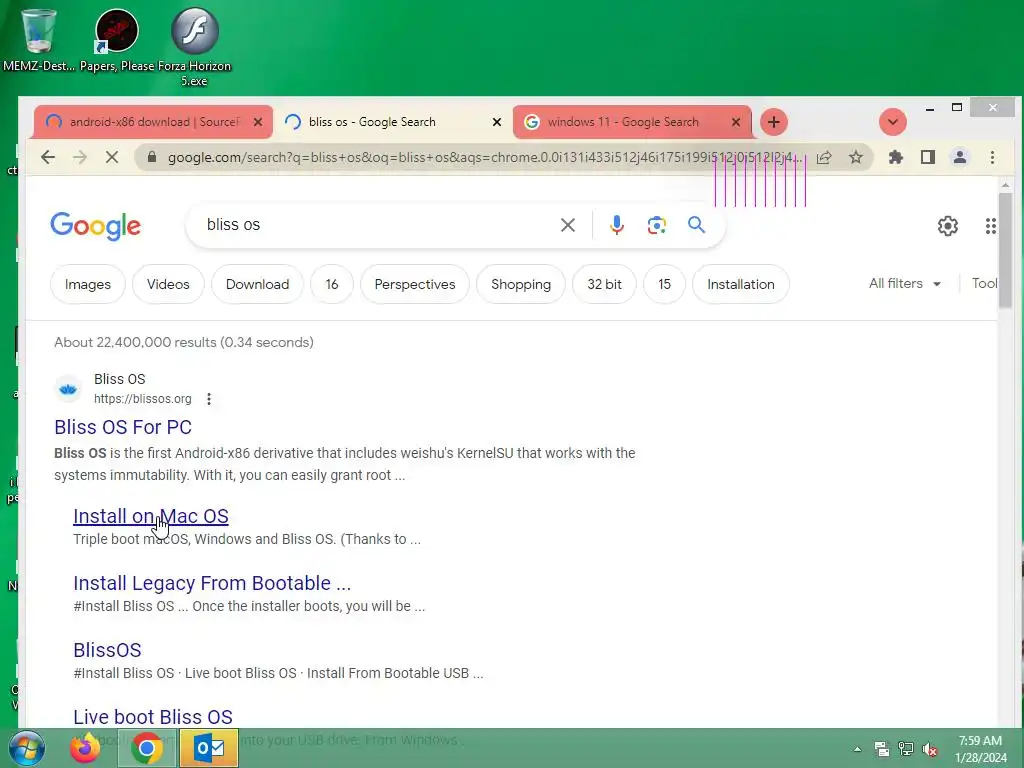This screenshot has width=1024, height=768.
Task: Open Chrome extensions puzzle icon
Action: coord(896,157)
